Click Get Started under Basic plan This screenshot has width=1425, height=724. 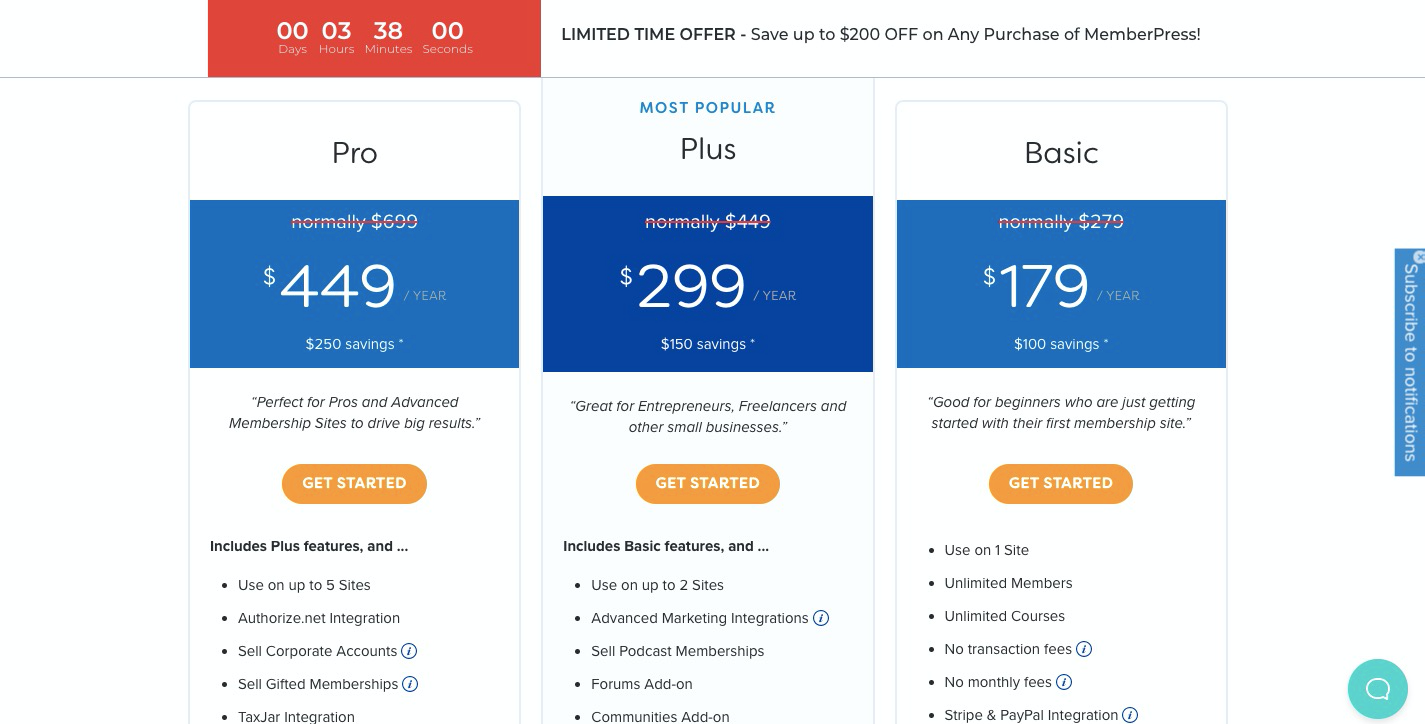[1060, 483]
